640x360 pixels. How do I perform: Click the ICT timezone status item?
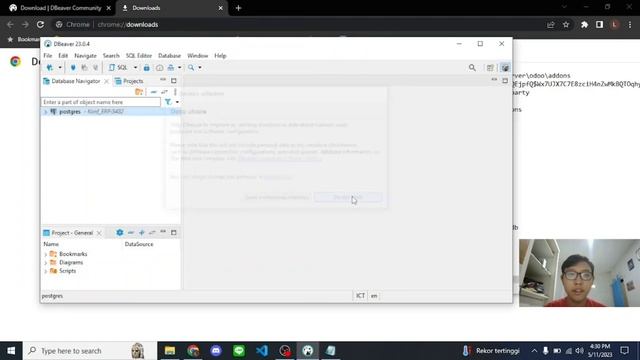point(360,296)
